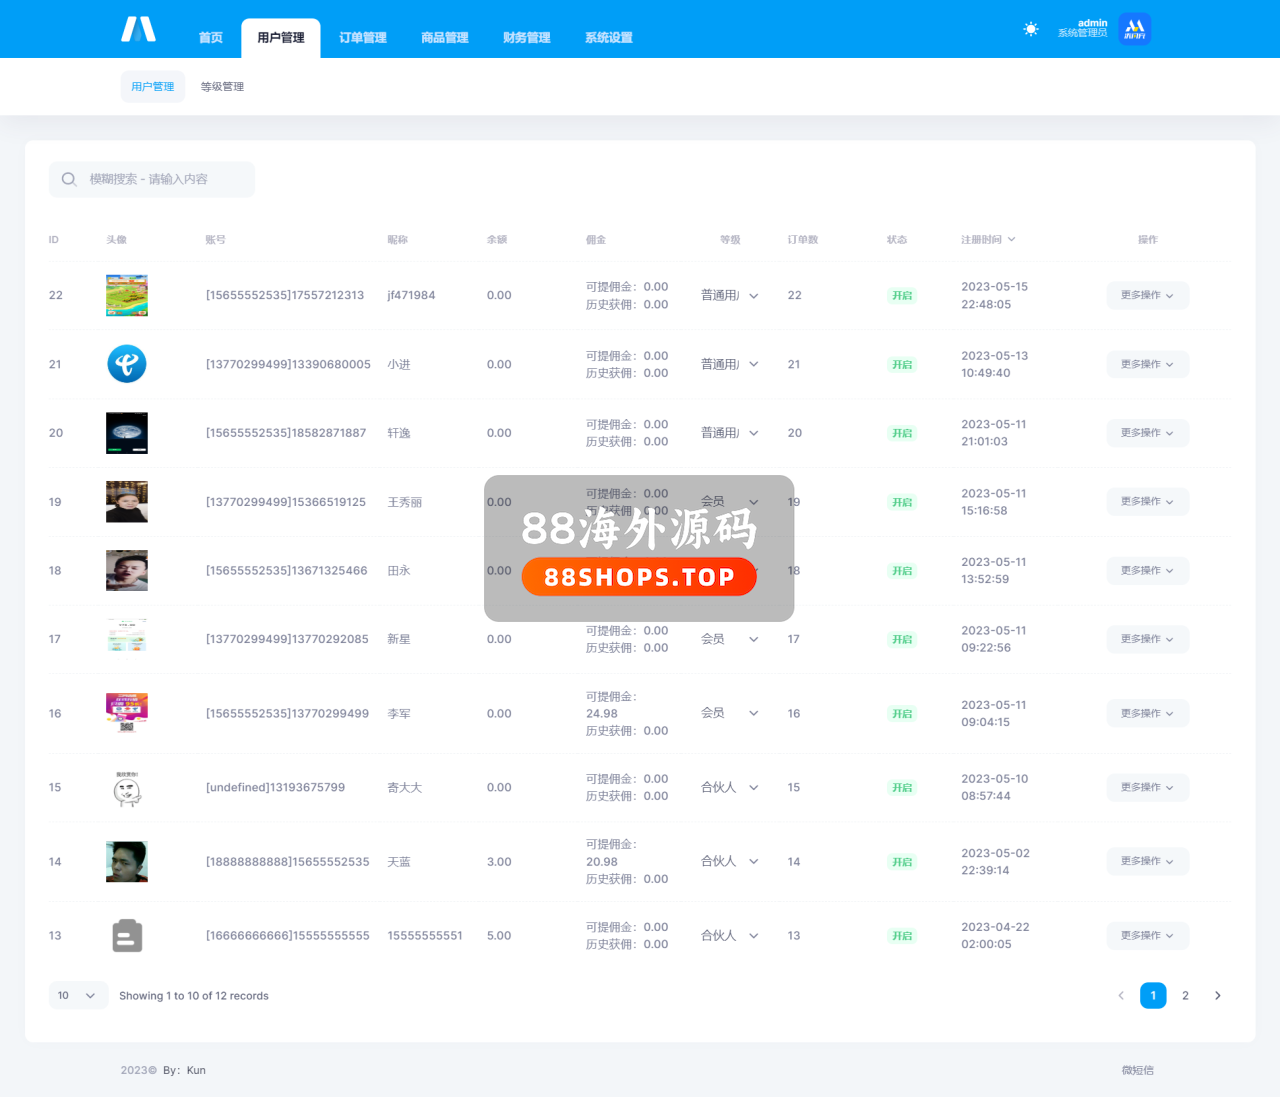Toggle the 开启 status for user ID 16

coord(902,714)
